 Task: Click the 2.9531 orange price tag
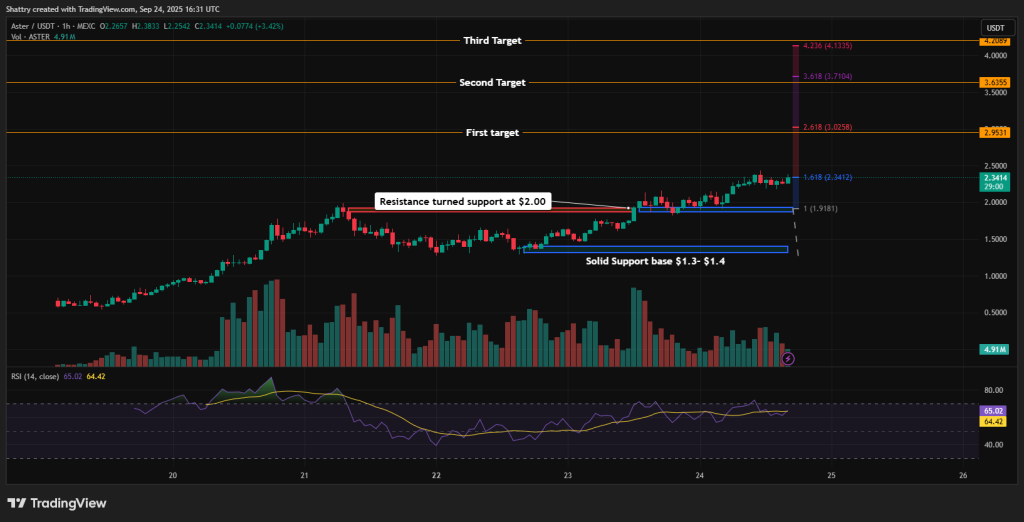(x=996, y=132)
